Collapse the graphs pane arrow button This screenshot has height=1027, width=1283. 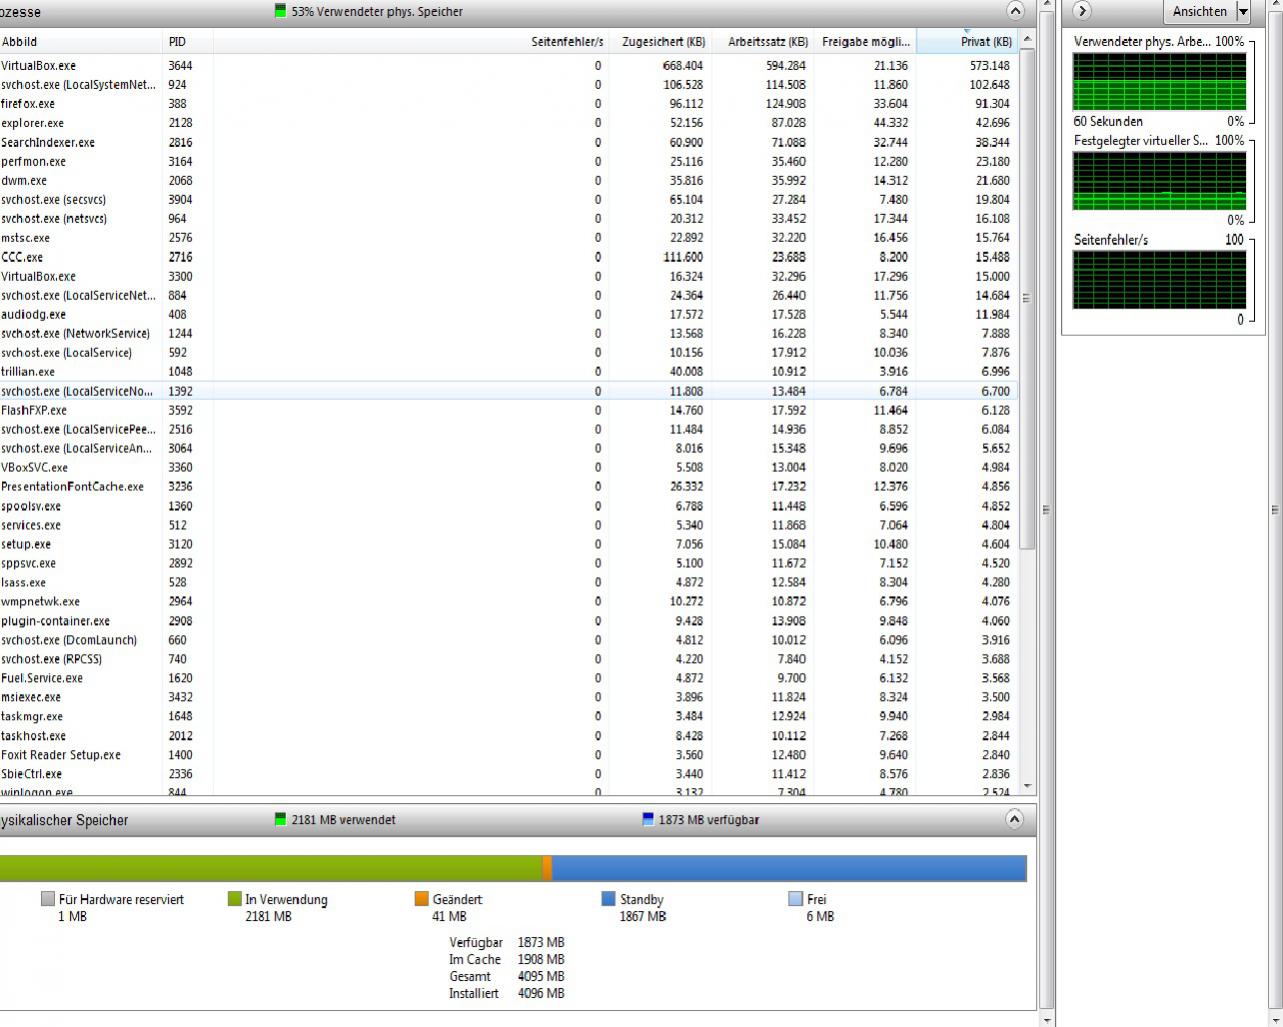tap(1082, 11)
